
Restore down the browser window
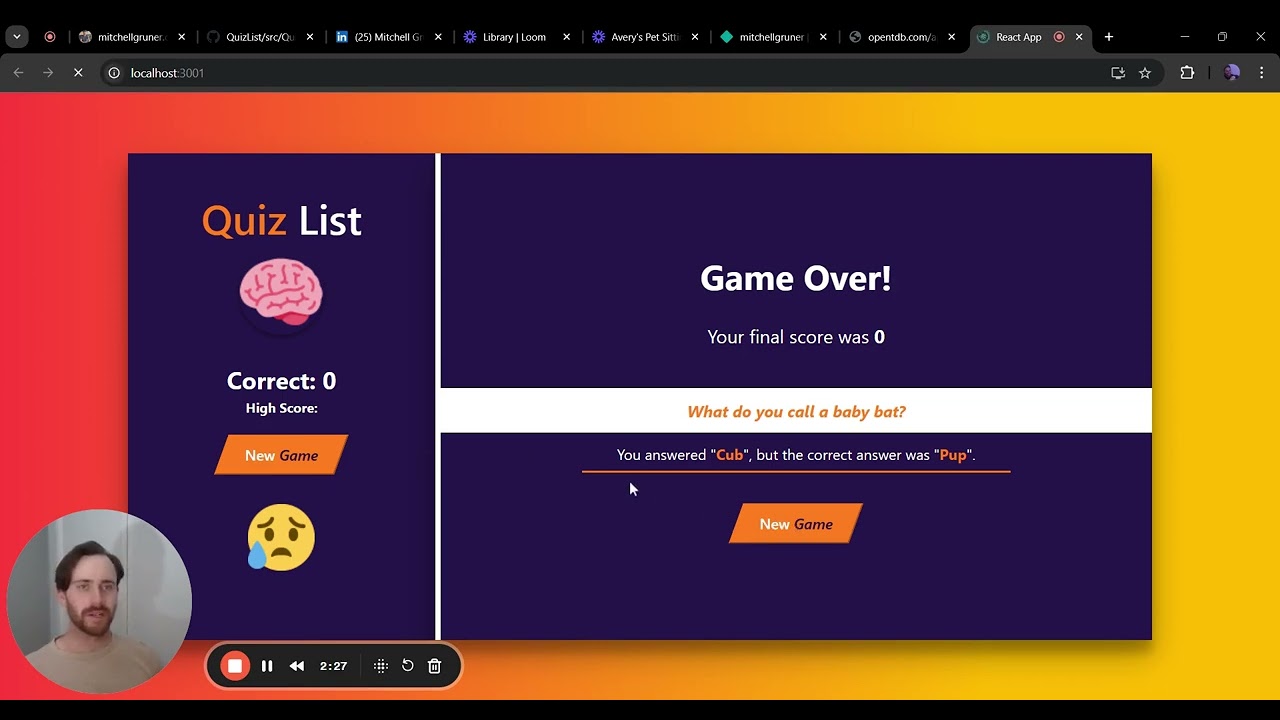1222,37
